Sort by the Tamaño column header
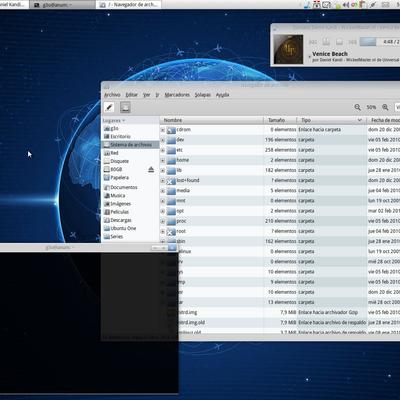The height and width of the screenshot is (400, 400). point(280,120)
